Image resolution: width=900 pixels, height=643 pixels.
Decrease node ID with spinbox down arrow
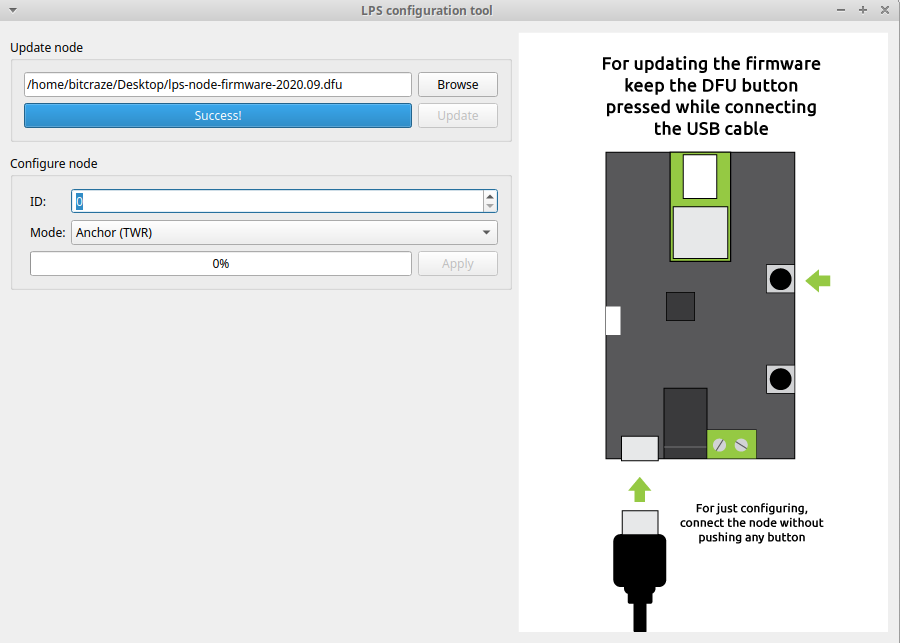tap(489, 206)
